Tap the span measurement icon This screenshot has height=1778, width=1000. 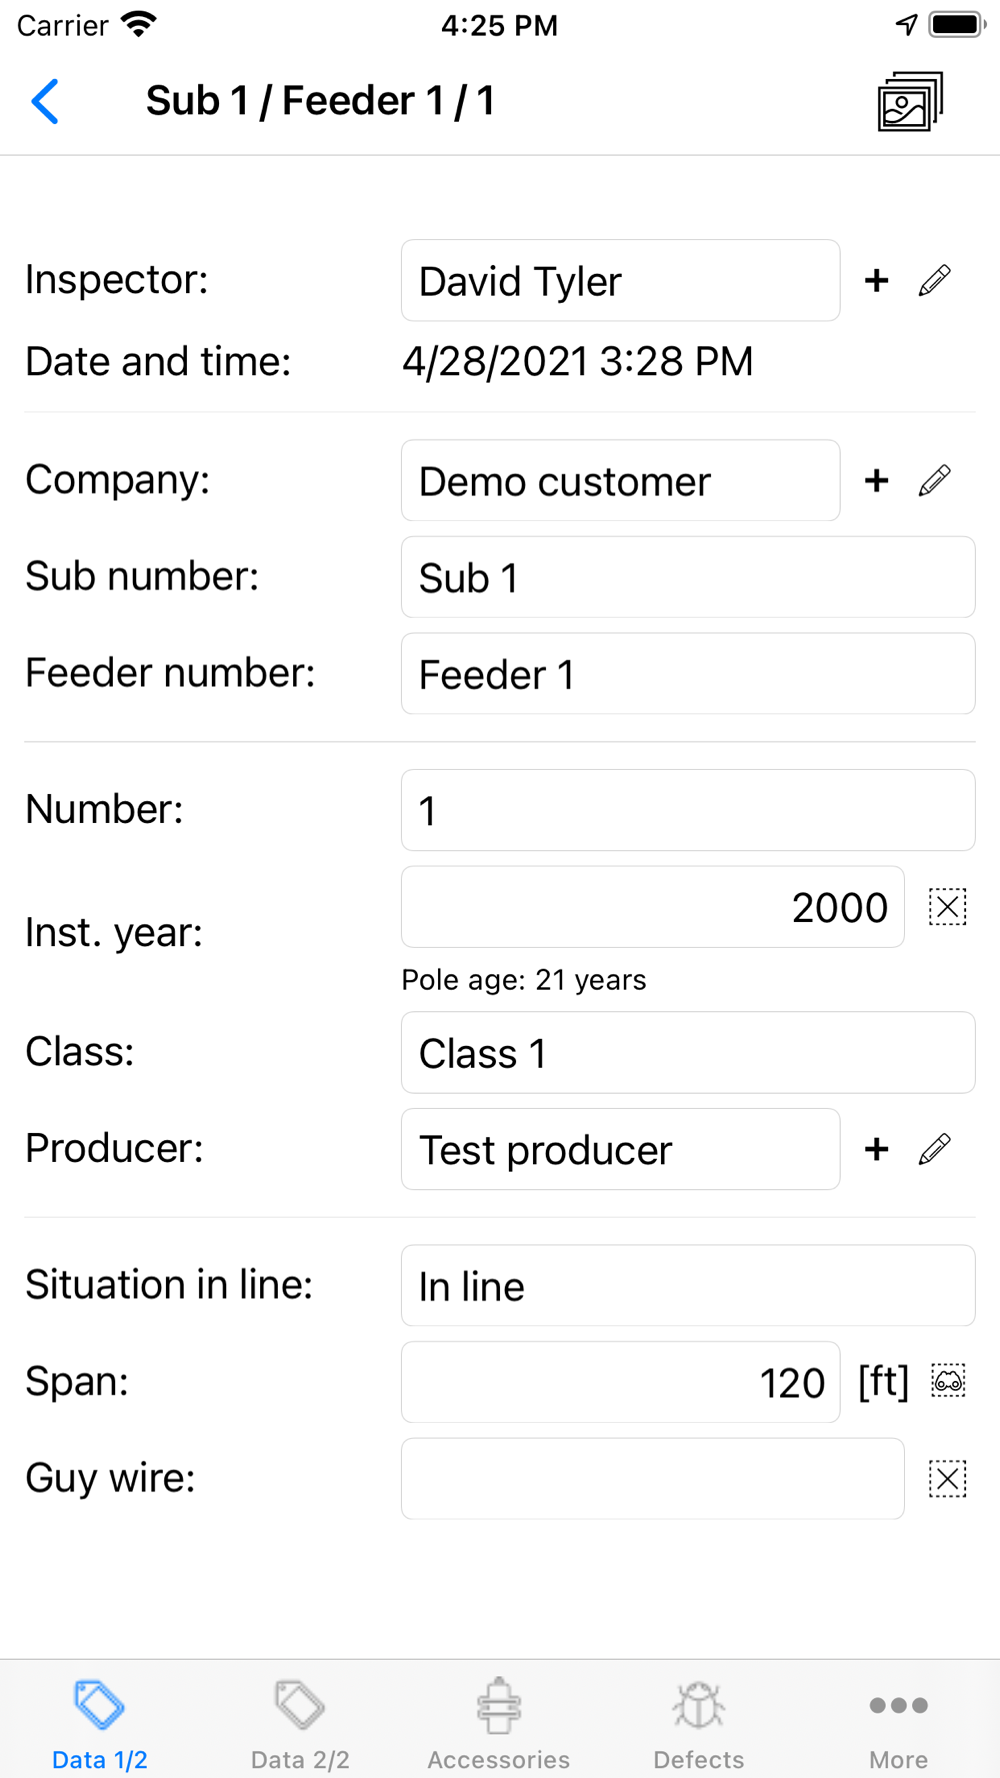[x=948, y=1381]
